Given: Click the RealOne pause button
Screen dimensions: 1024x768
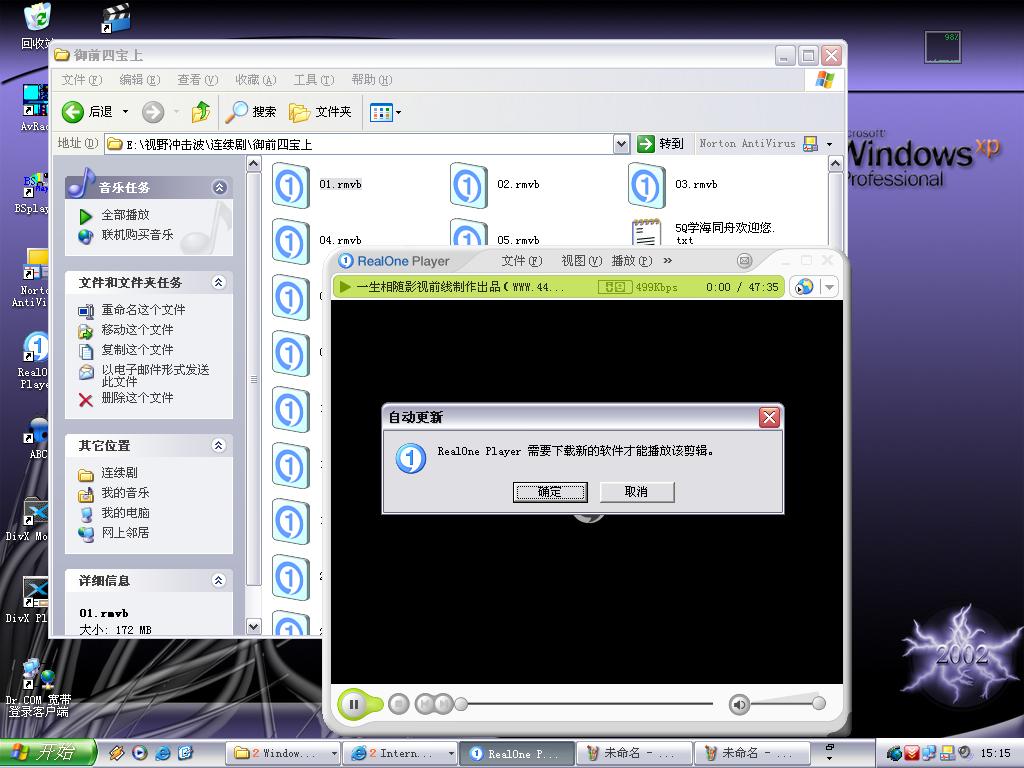Looking at the screenshot, I should click(x=353, y=704).
